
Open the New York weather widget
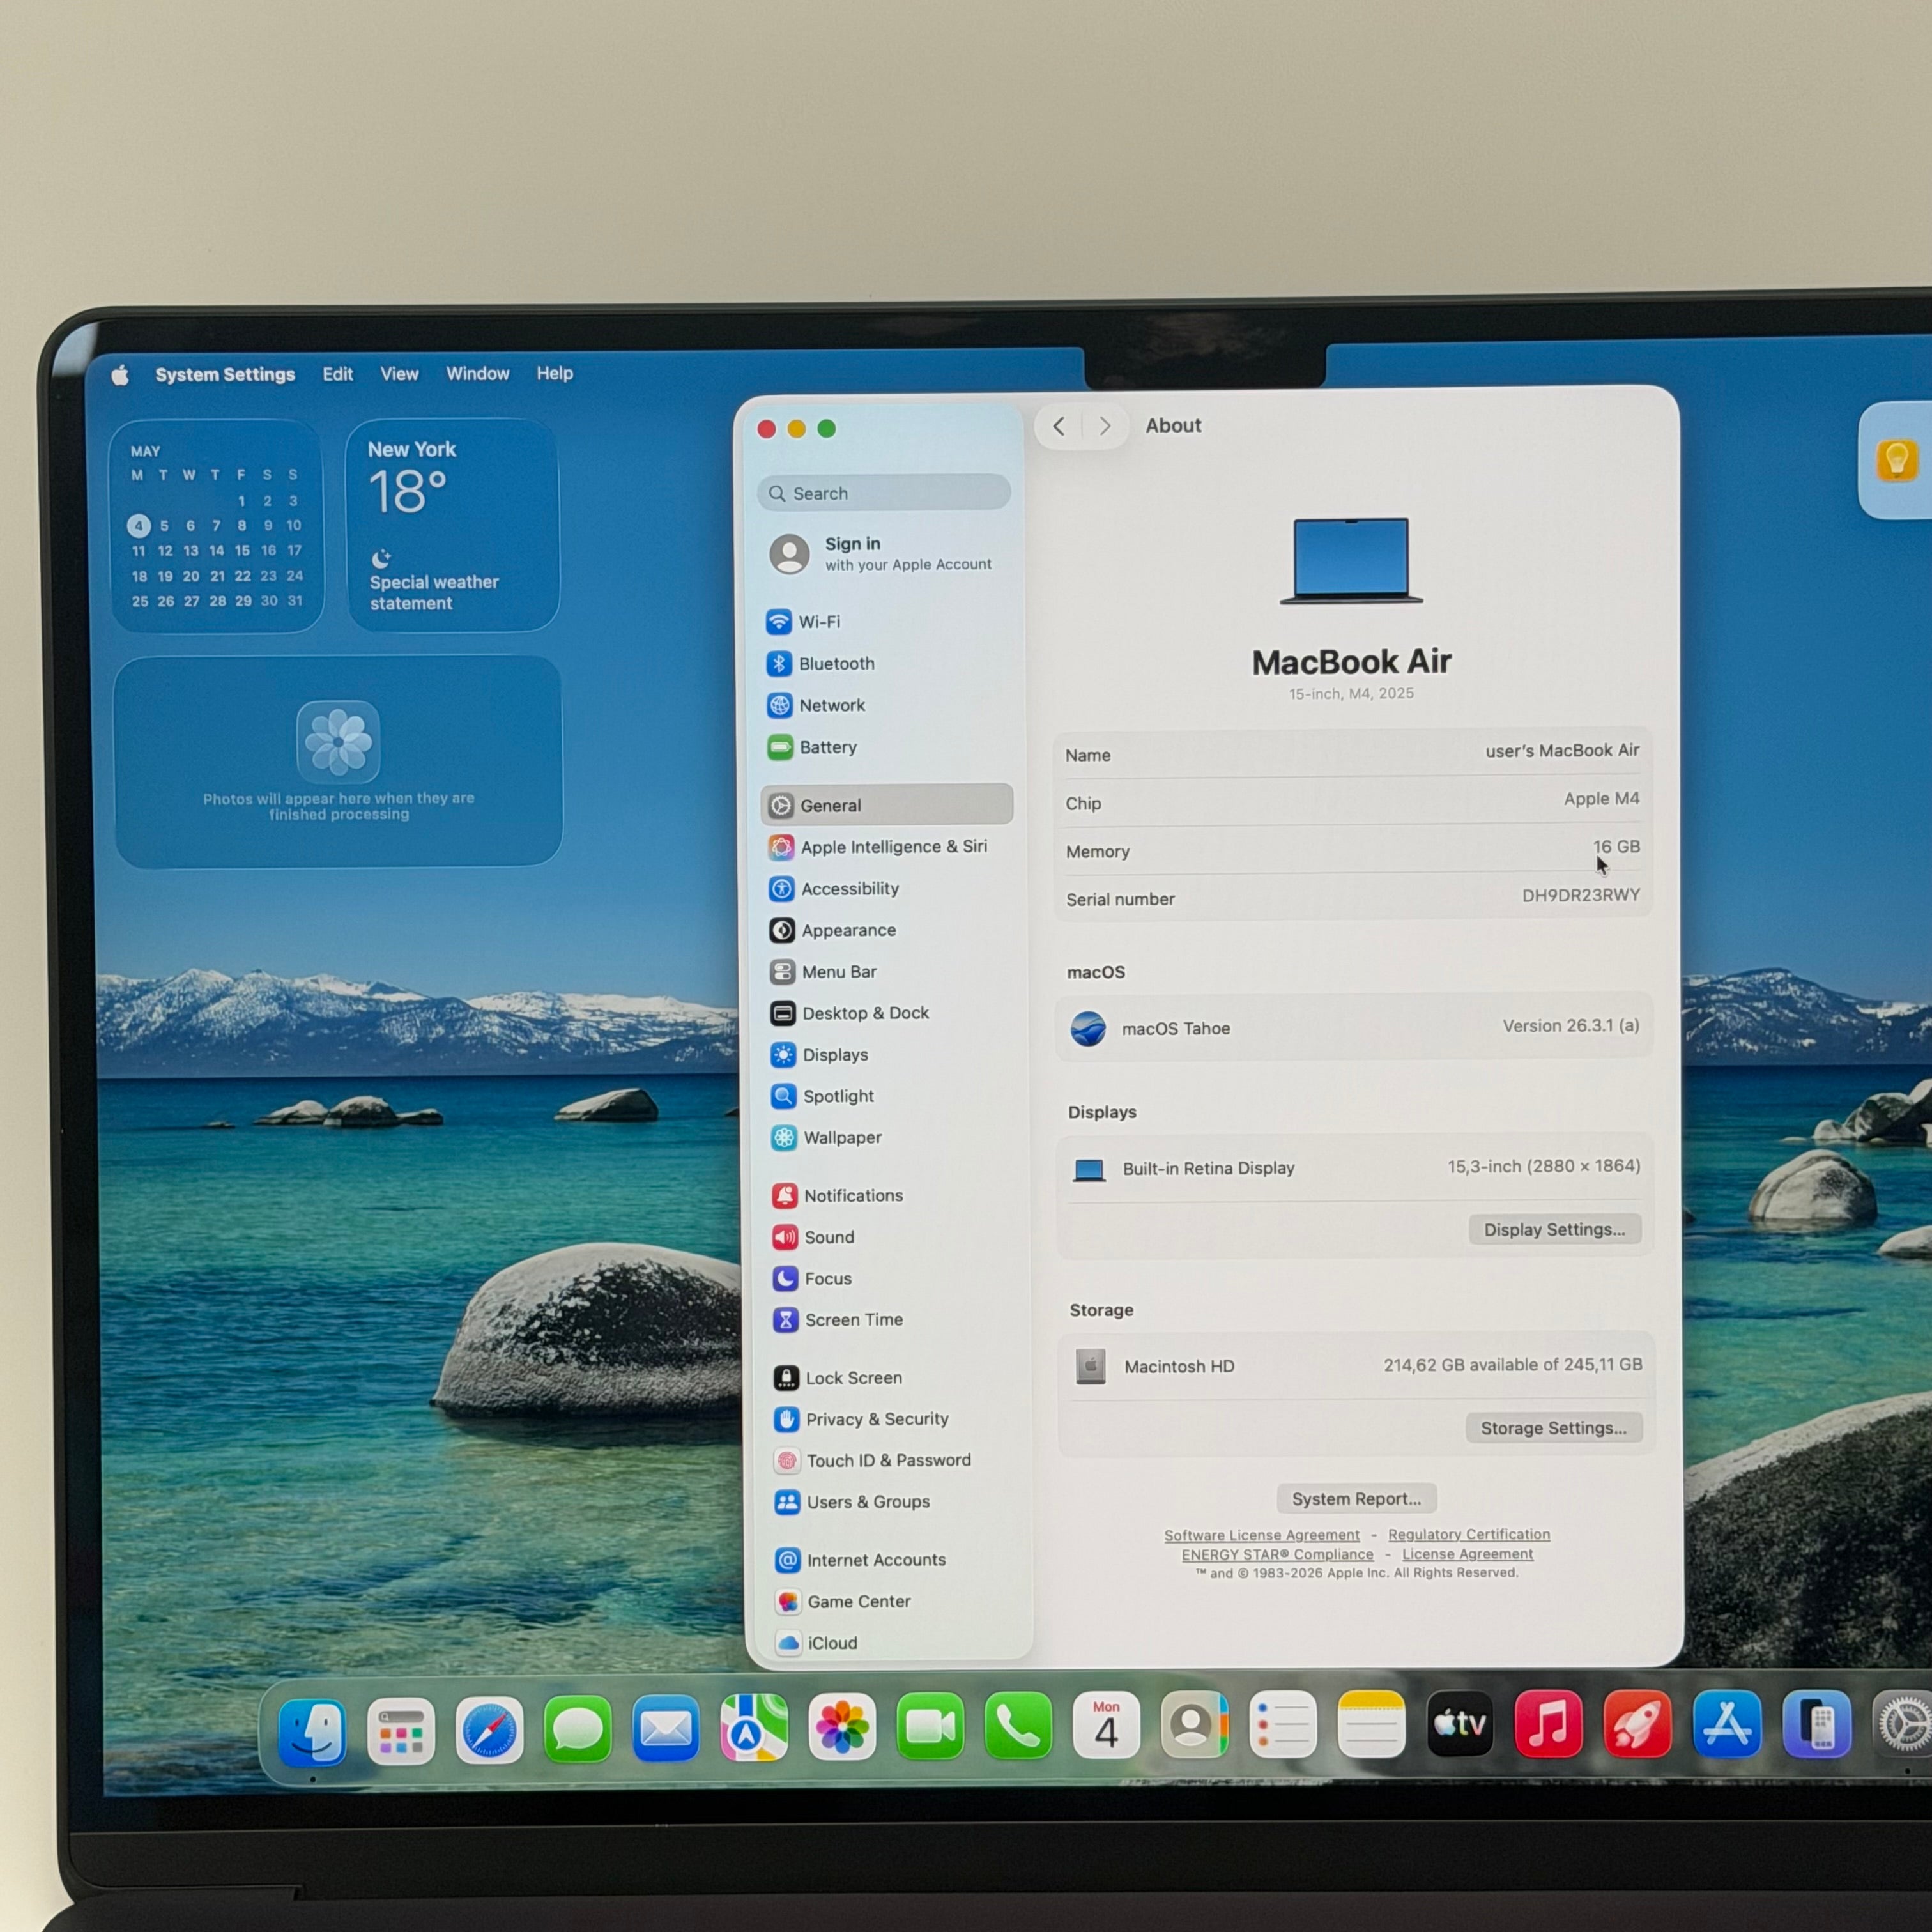452,525
